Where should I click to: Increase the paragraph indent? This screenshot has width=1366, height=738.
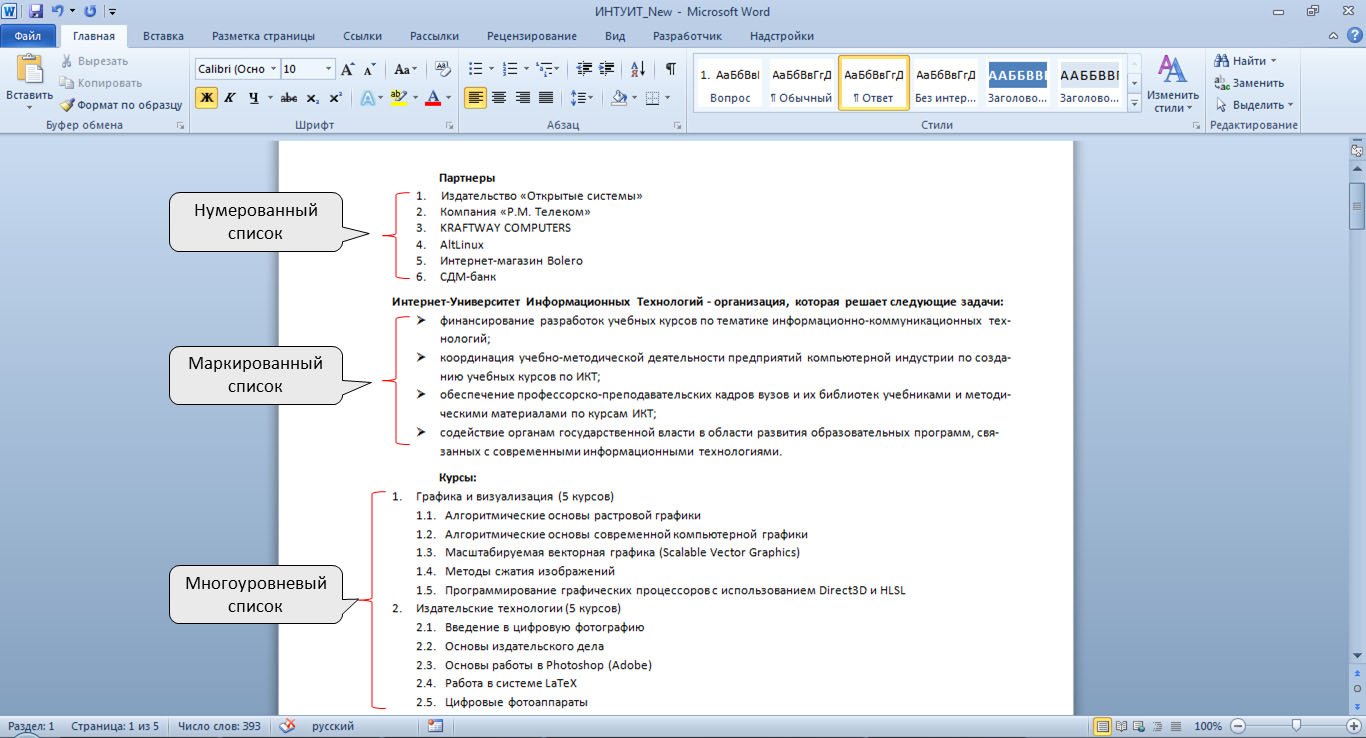[607, 69]
